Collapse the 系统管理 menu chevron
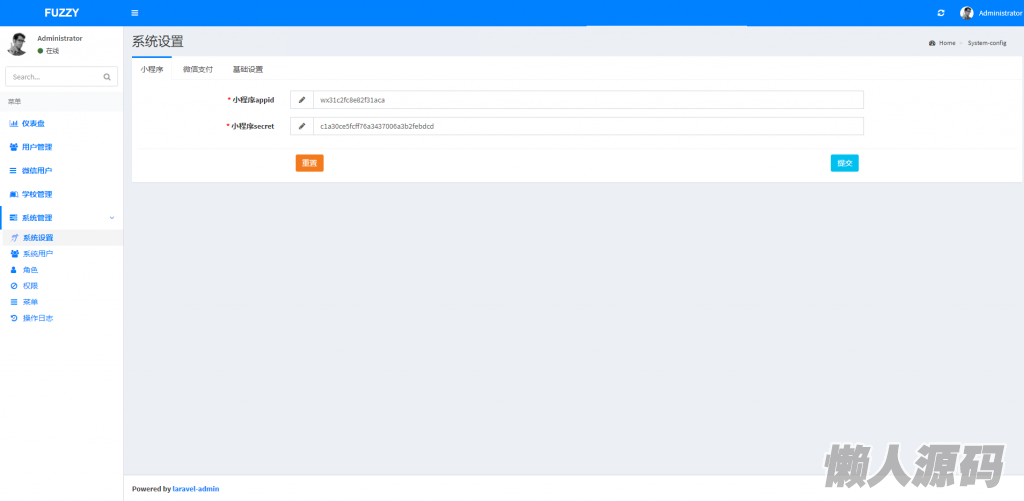Screen dimensions: 1024x501 click(112, 218)
